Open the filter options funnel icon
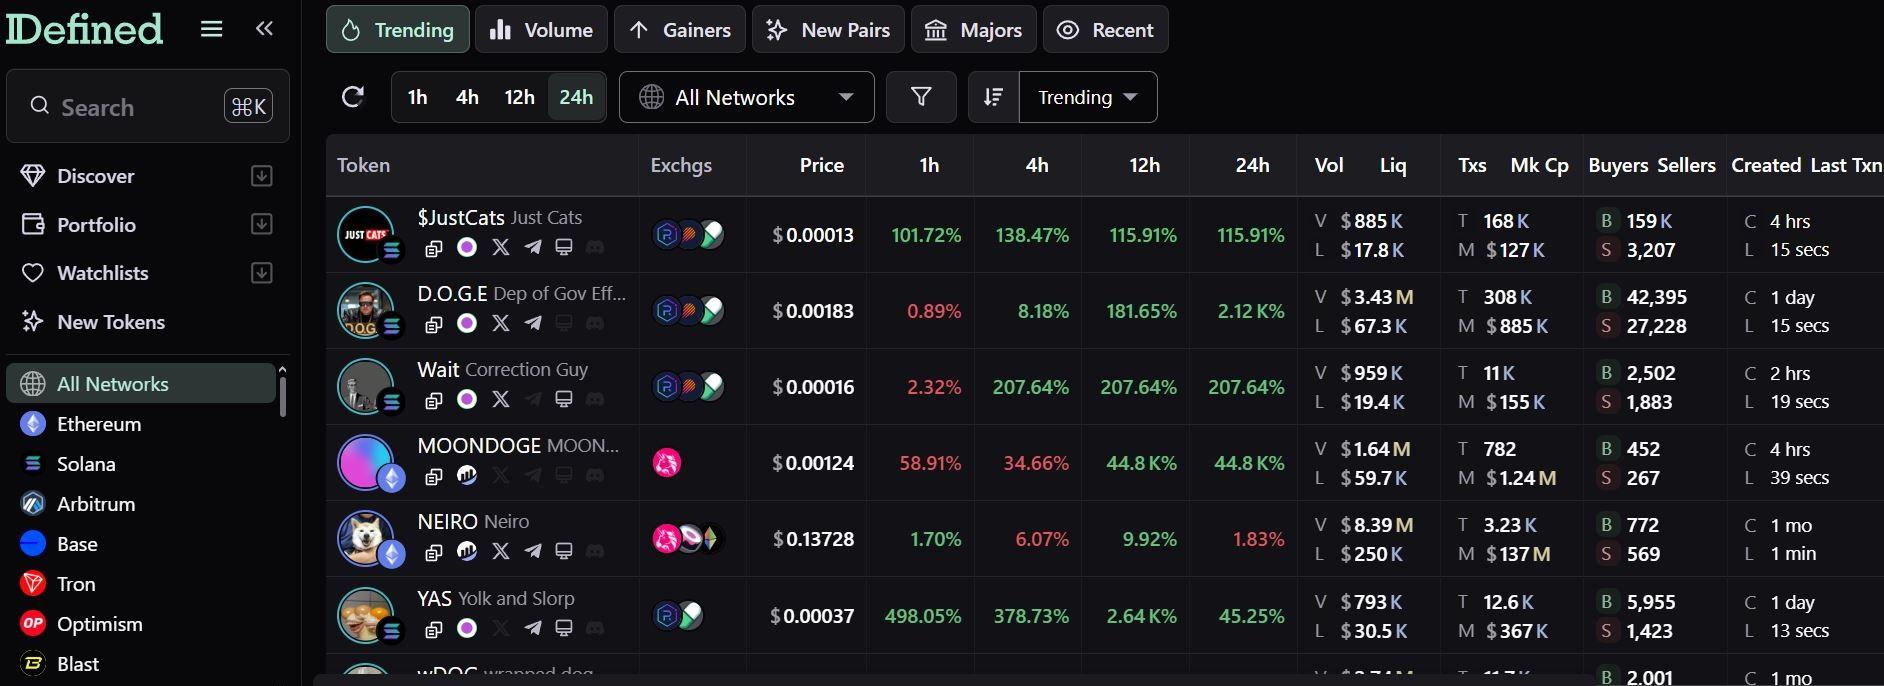 click(921, 97)
